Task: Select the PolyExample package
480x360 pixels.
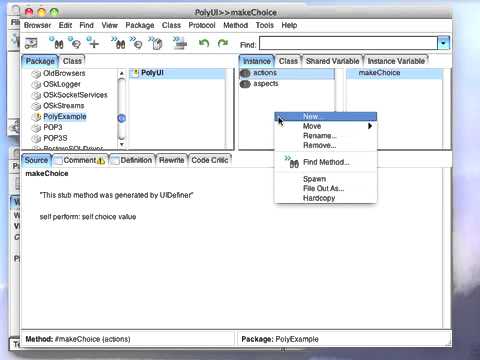Action: coord(65,117)
